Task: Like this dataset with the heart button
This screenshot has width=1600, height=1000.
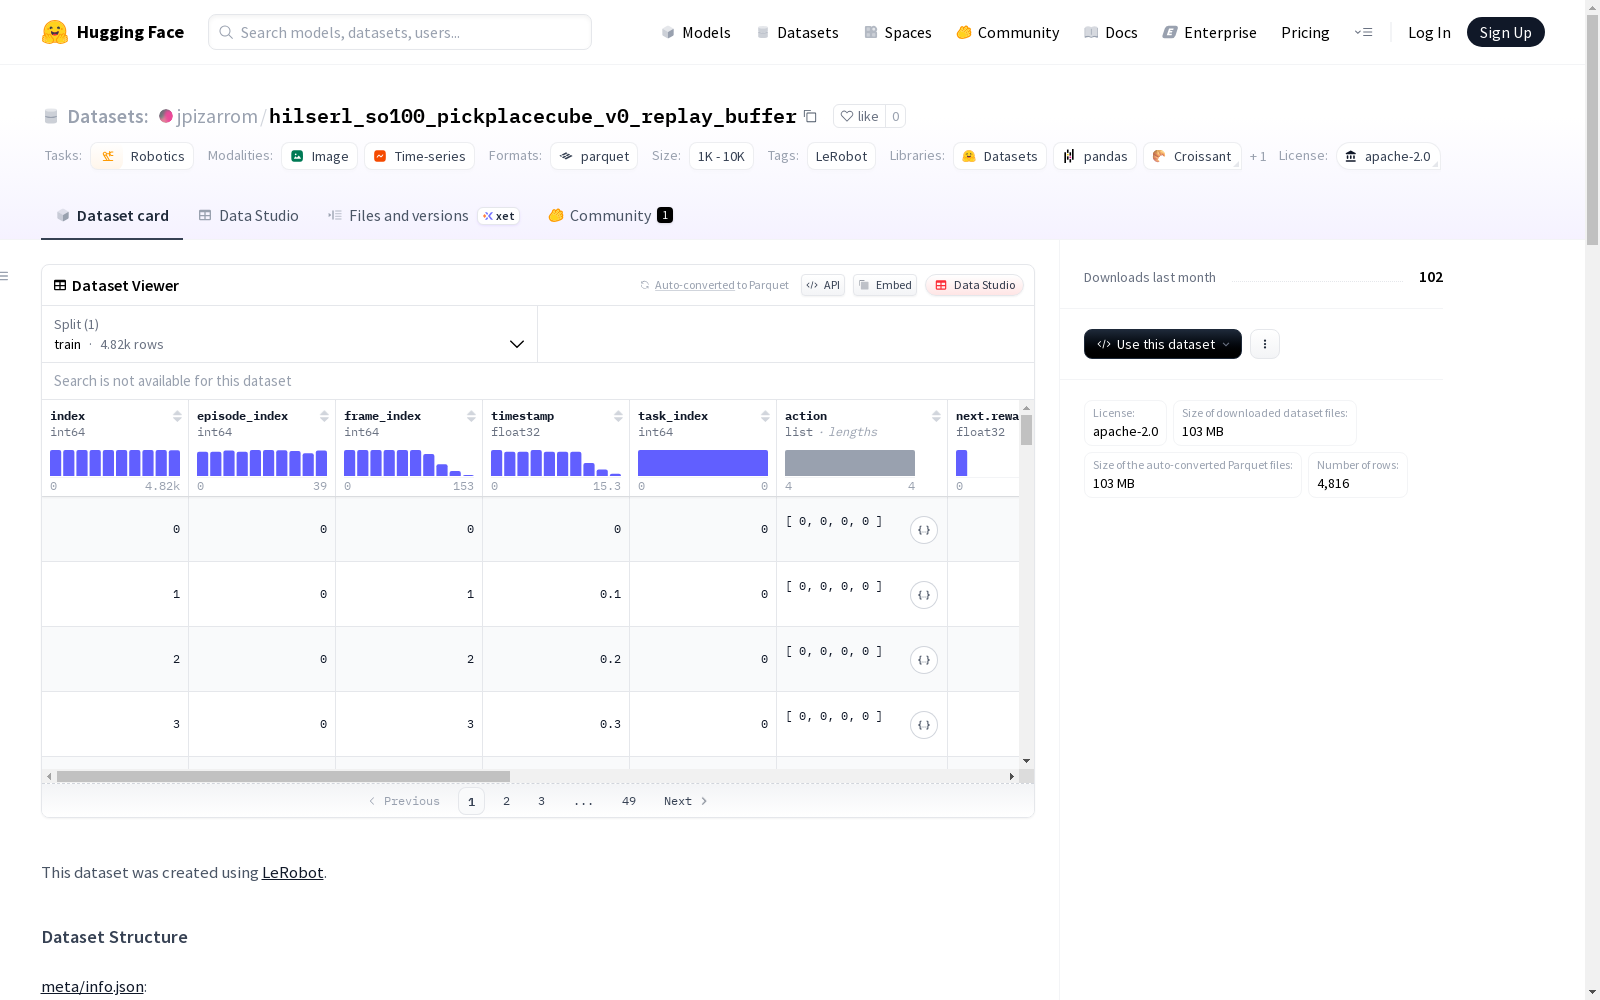Action: pos(859,116)
